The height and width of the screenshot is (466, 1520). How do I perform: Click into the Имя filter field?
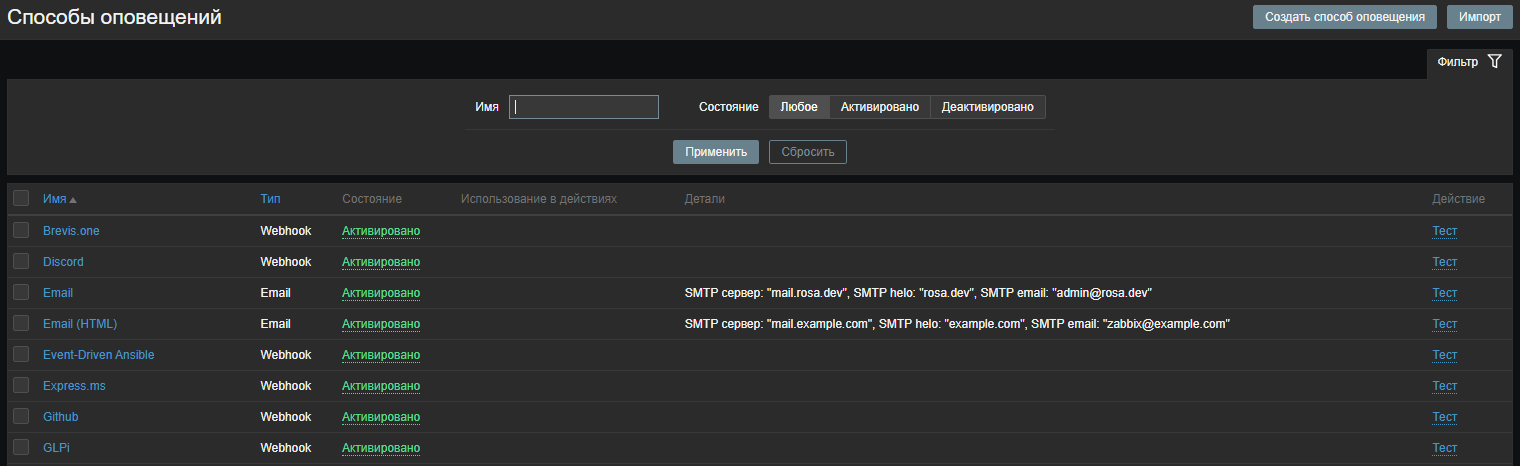[x=584, y=107]
